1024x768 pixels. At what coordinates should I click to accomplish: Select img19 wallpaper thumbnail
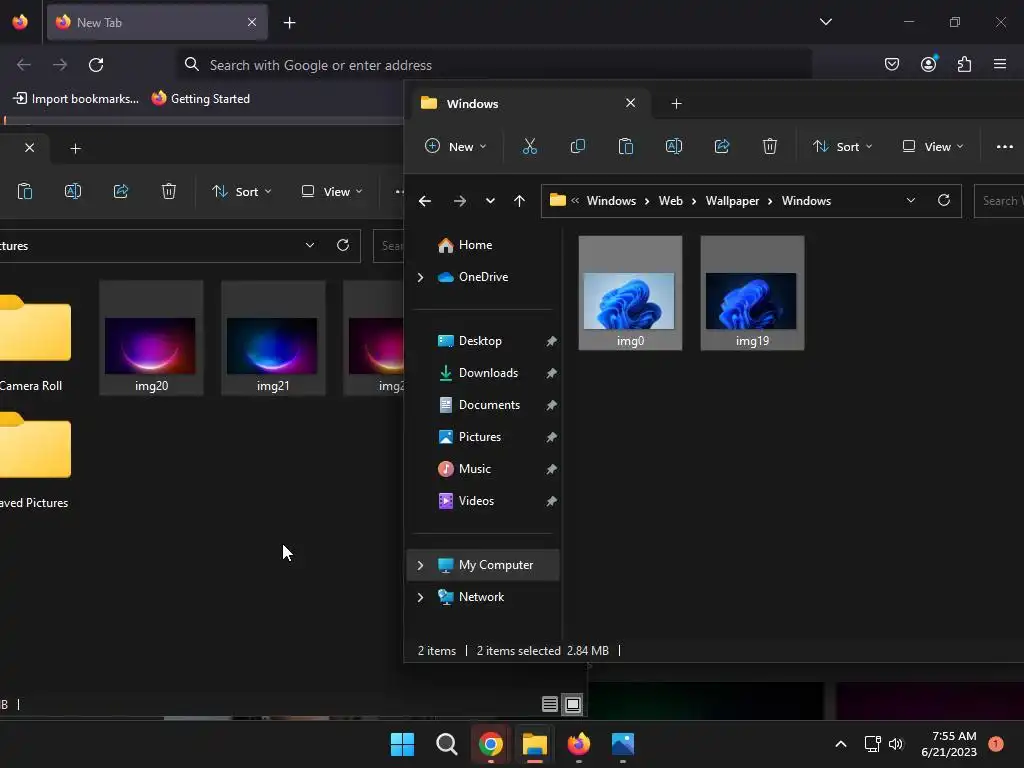pyautogui.click(x=752, y=293)
